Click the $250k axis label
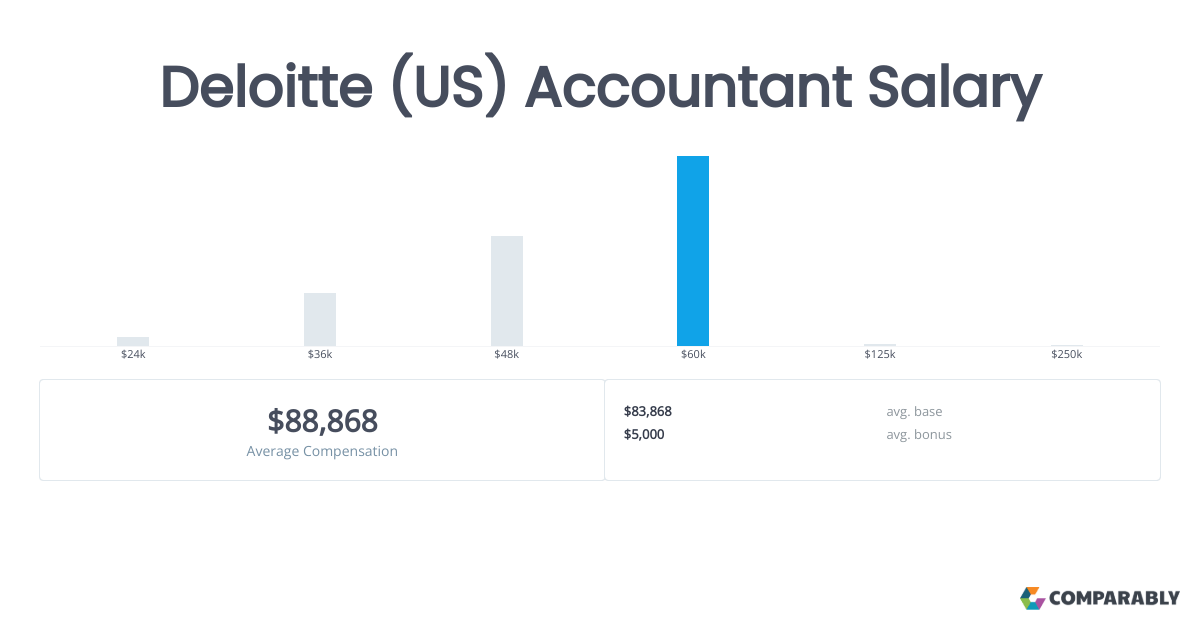Image resolution: width=1200 pixels, height=630 pixels. 1066,355
